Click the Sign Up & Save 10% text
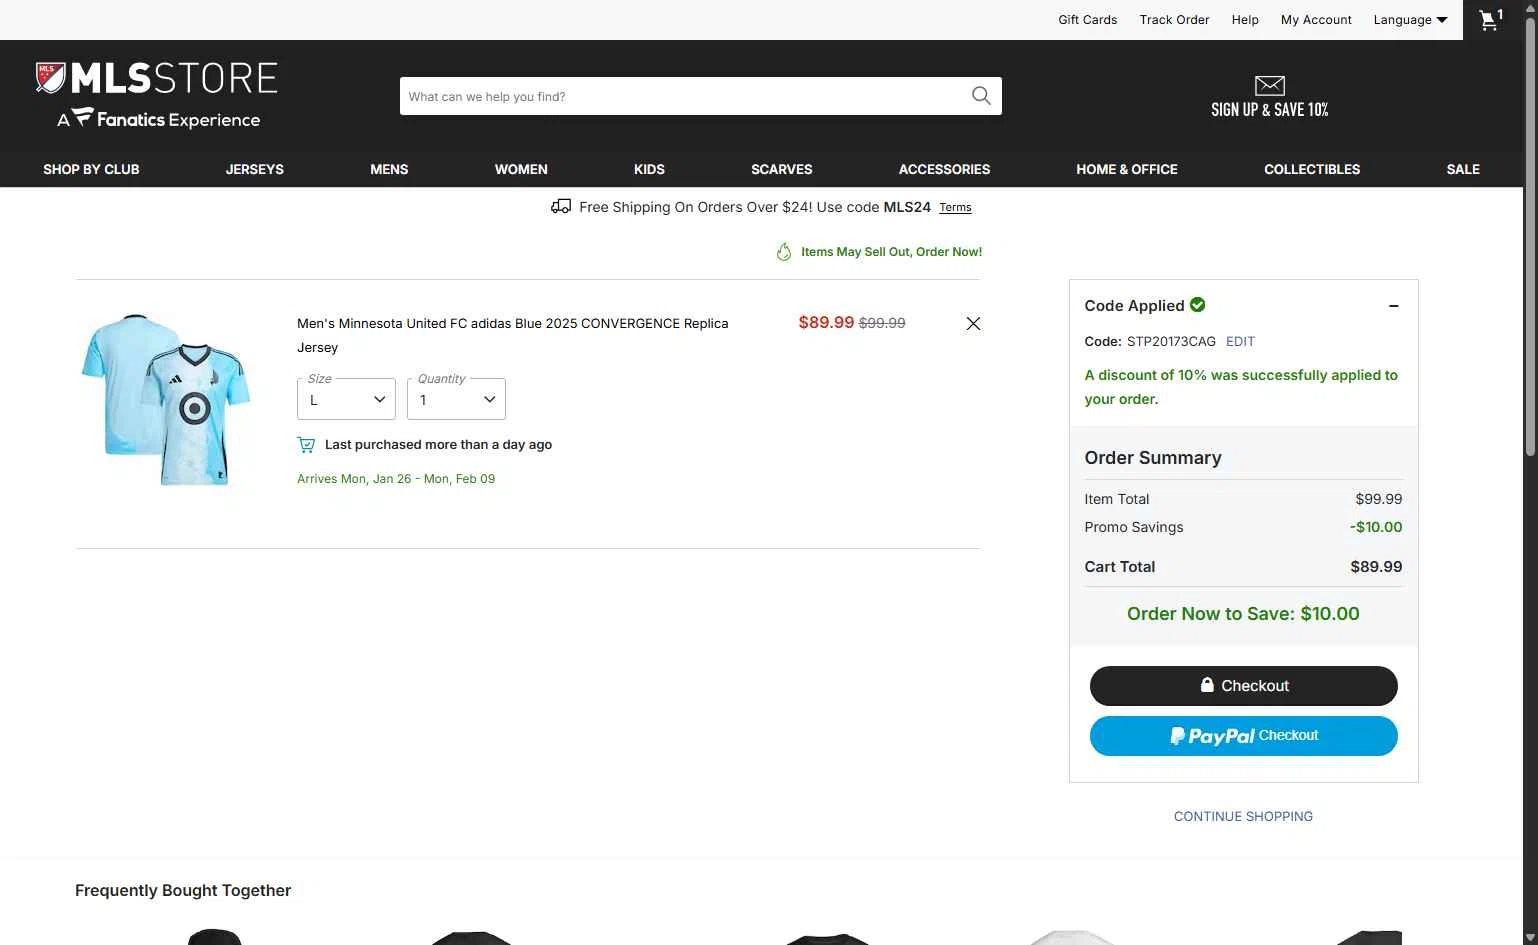The image size is (1538, 945). coord(1269,110)
